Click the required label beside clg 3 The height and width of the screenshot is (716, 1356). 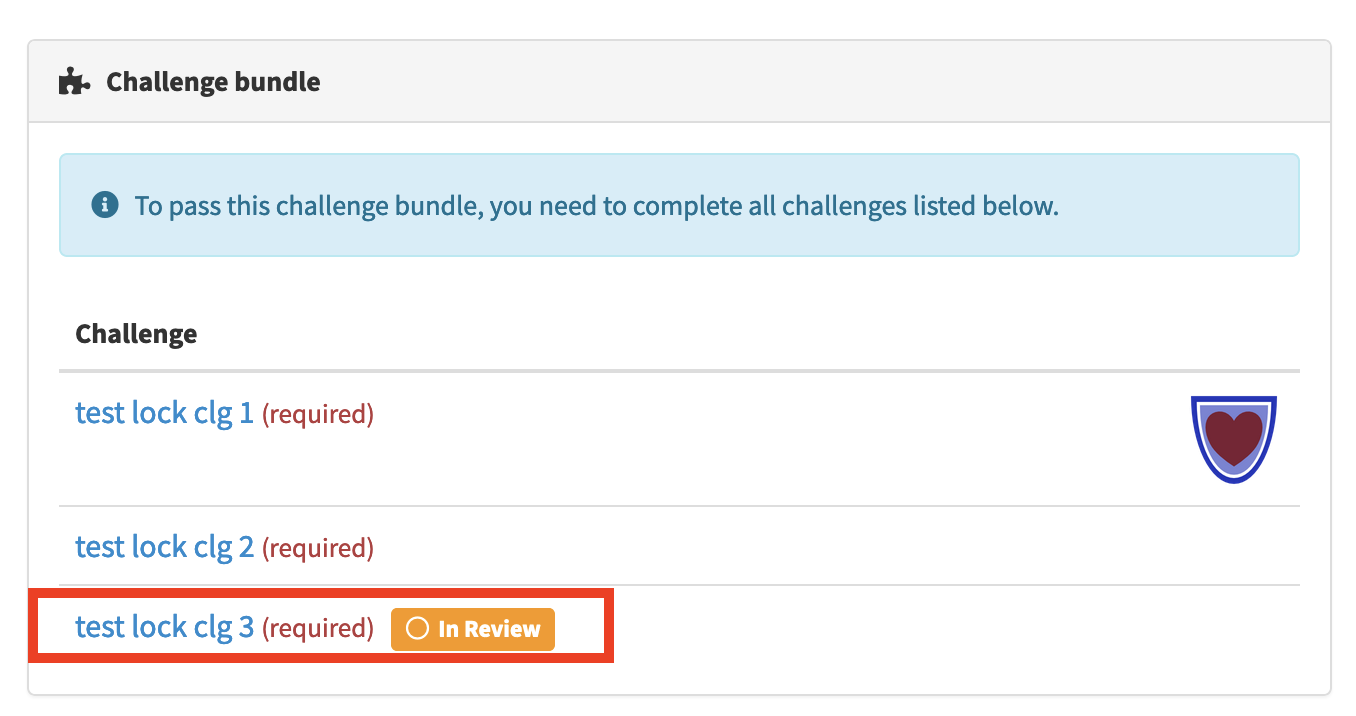(318, 628)
